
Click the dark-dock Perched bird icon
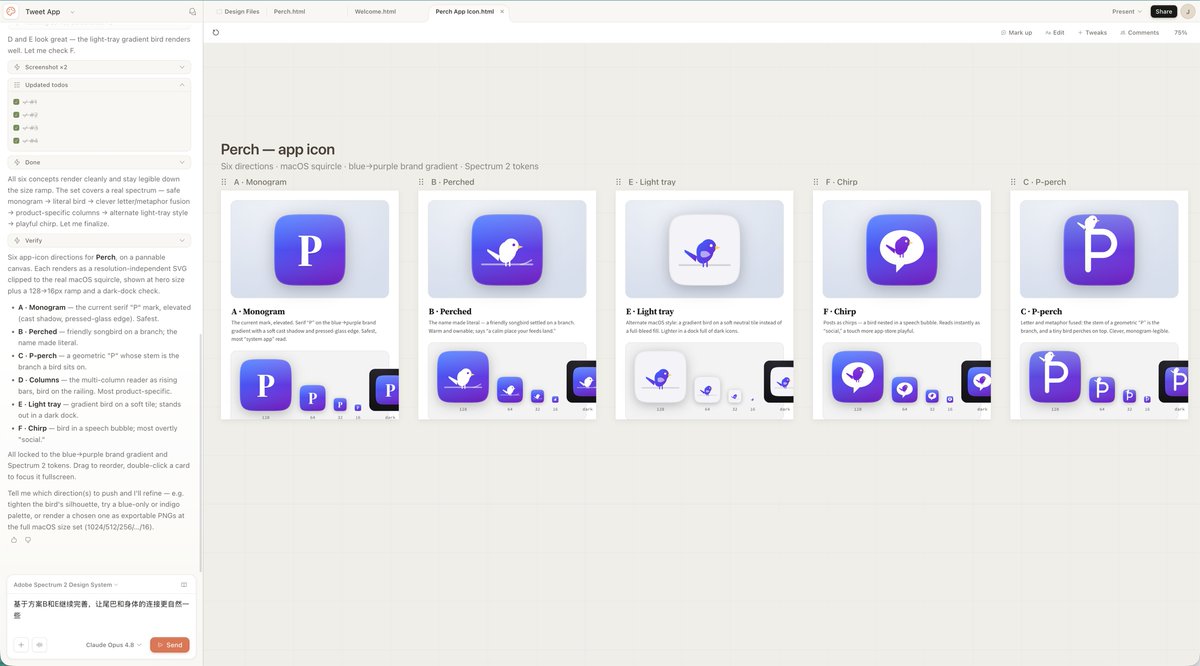click(584, 384)
